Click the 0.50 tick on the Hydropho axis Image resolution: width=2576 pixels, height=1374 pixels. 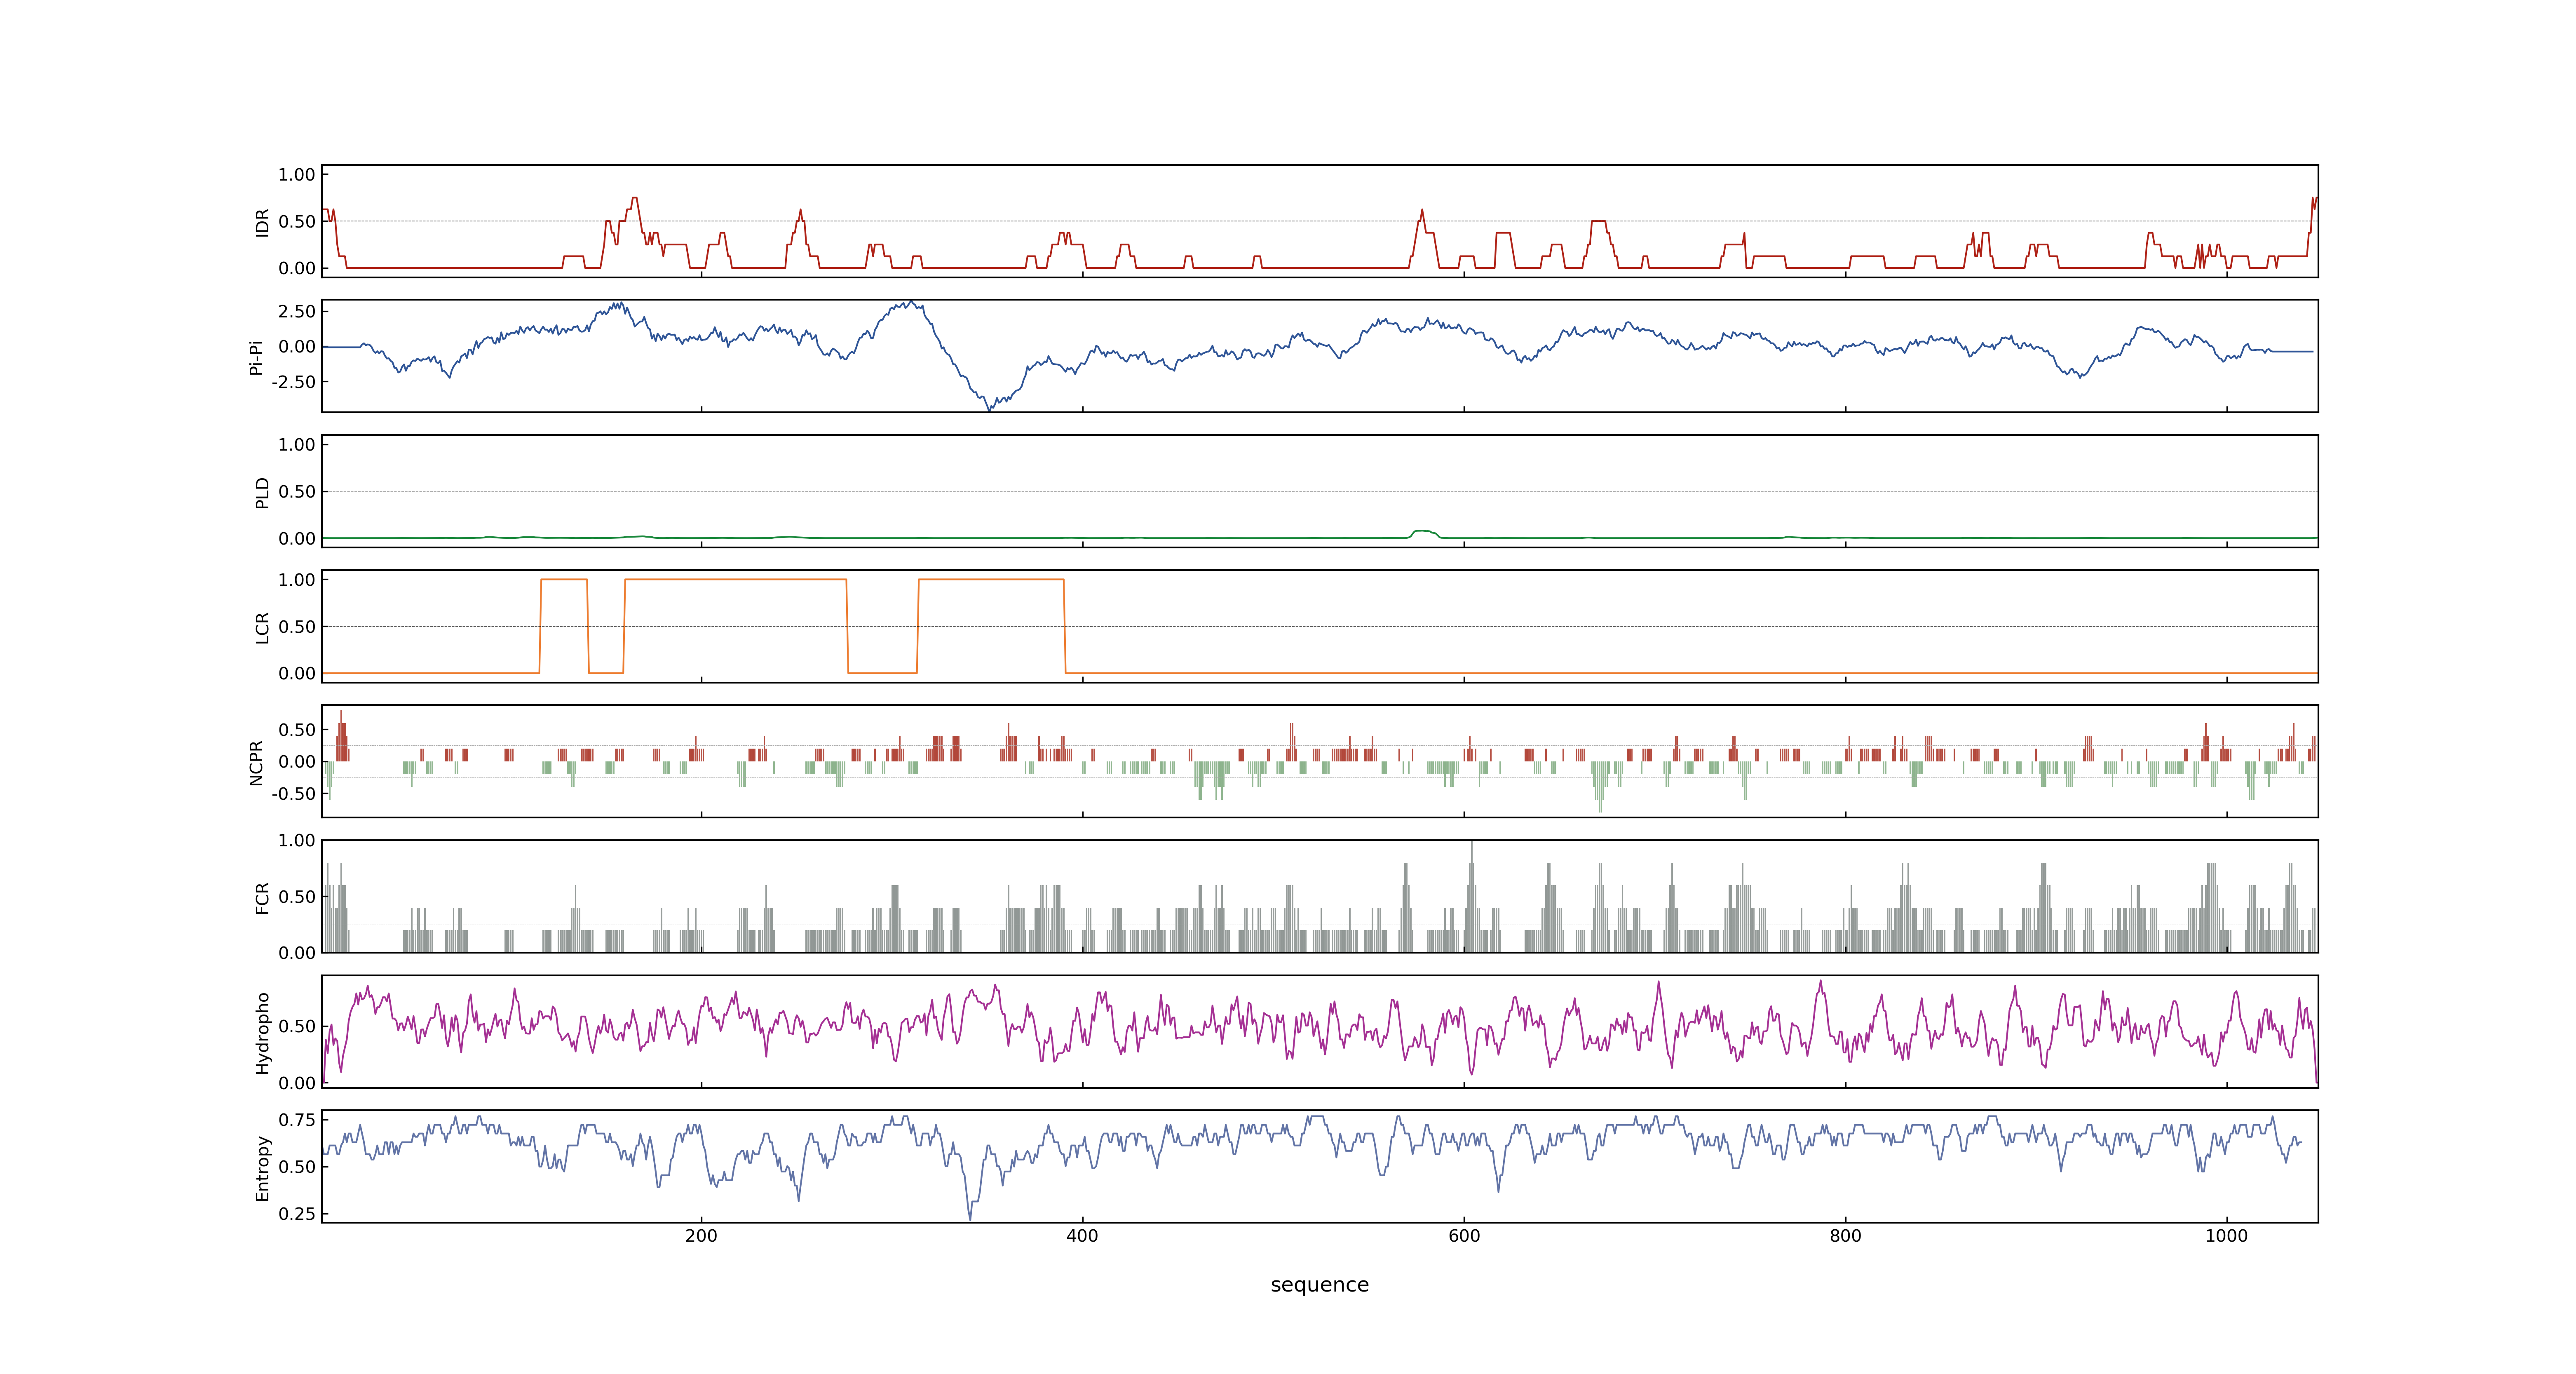[297, 1026]
